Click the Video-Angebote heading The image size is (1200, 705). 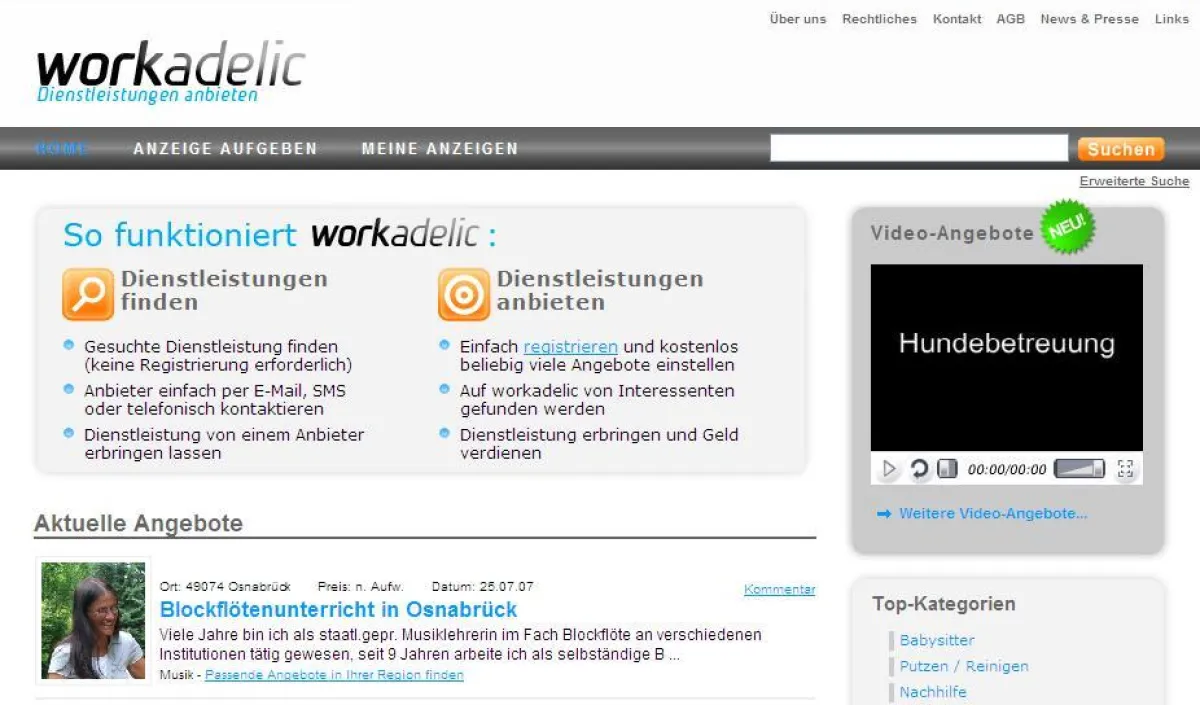952,233
